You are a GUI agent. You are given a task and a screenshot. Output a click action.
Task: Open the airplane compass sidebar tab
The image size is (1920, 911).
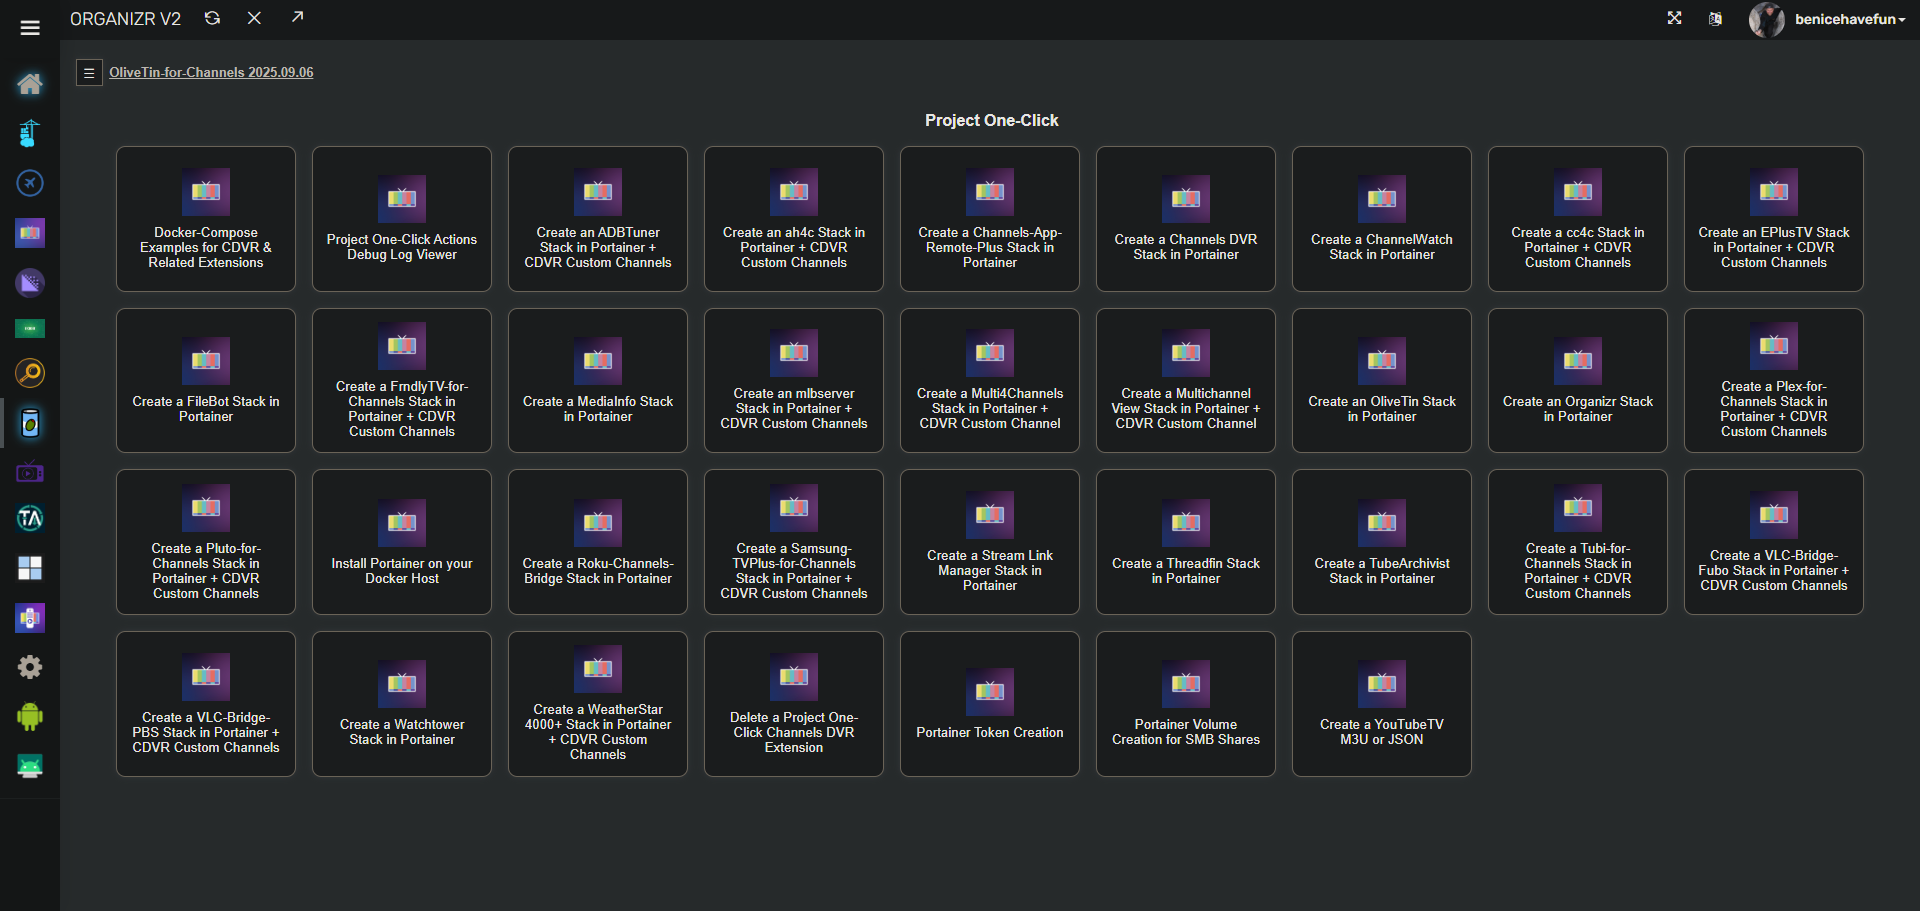(30, 183)
